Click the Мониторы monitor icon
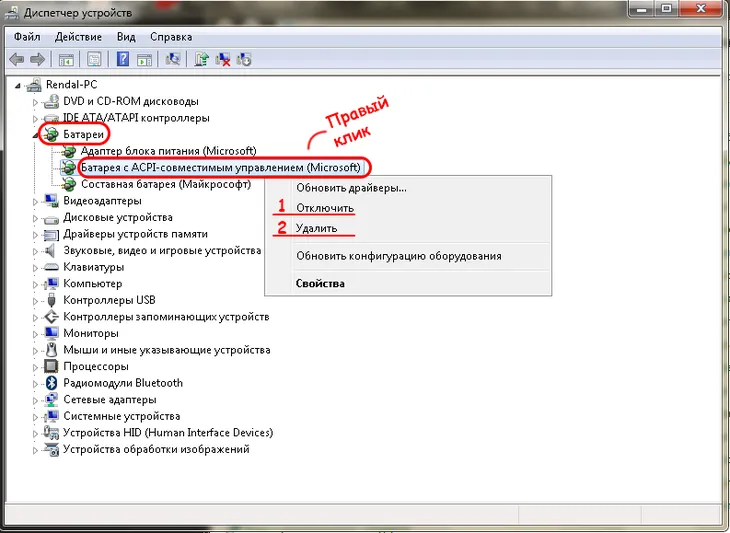The height and width of the screenshot is (533, 730). click(51, 333)
